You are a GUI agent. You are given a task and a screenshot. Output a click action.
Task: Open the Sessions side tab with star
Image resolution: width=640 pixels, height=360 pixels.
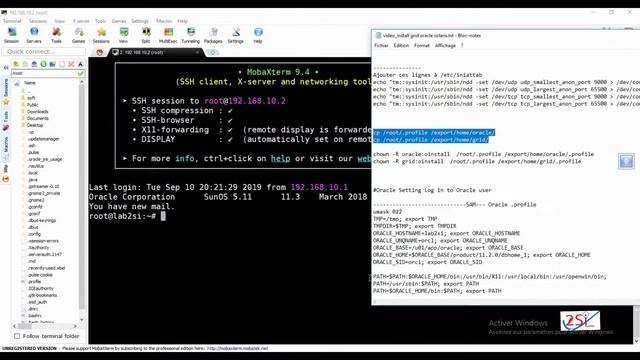pyautogui.click(x=6, y=92)
